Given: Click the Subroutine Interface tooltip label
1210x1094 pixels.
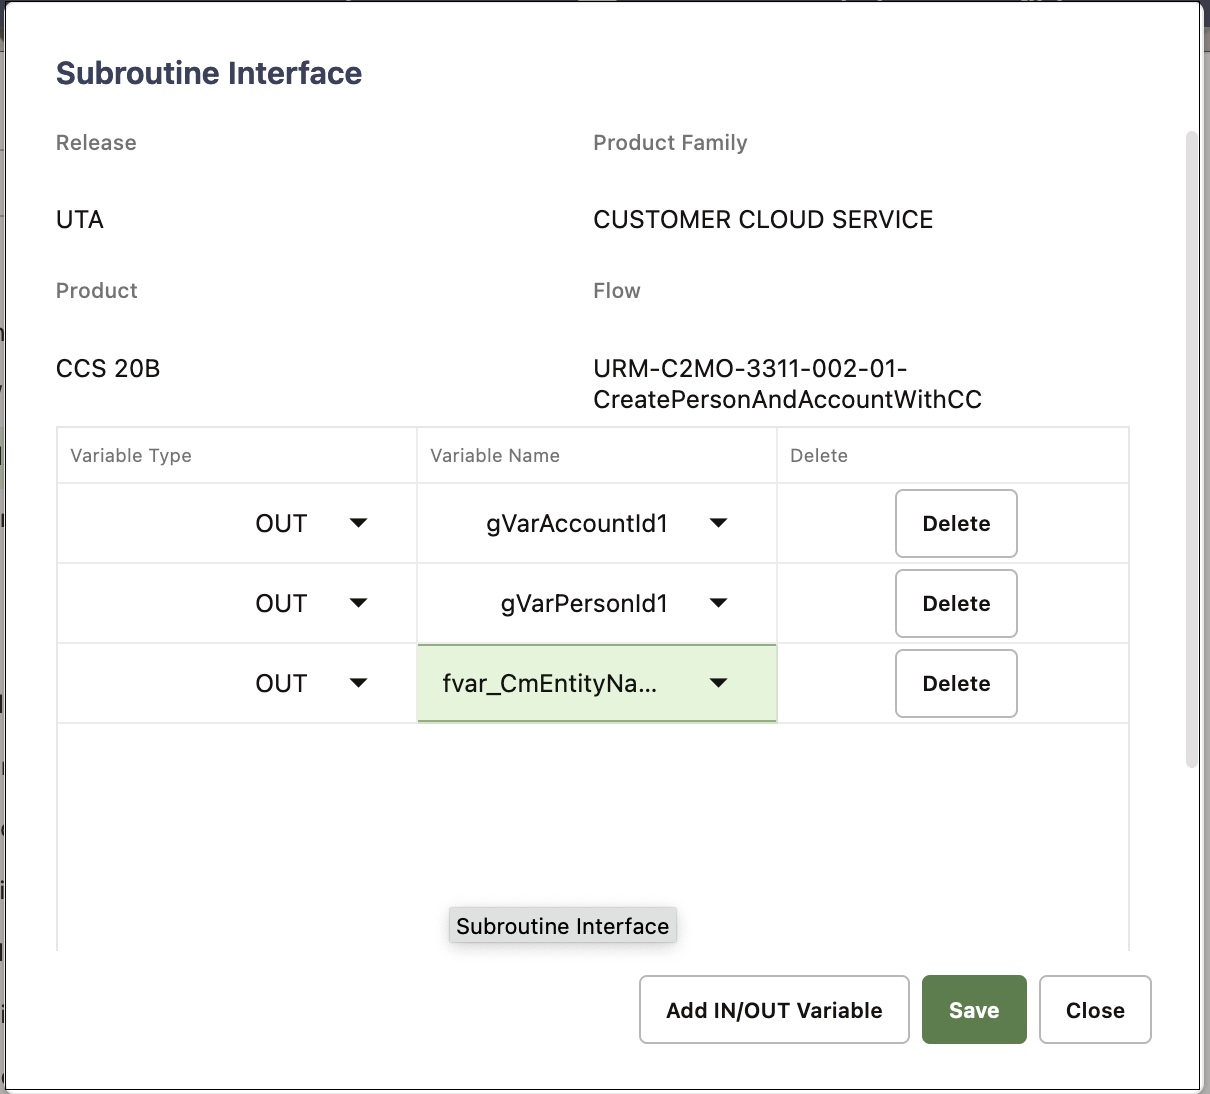Looking at the screenshot, I should point(562,926).
